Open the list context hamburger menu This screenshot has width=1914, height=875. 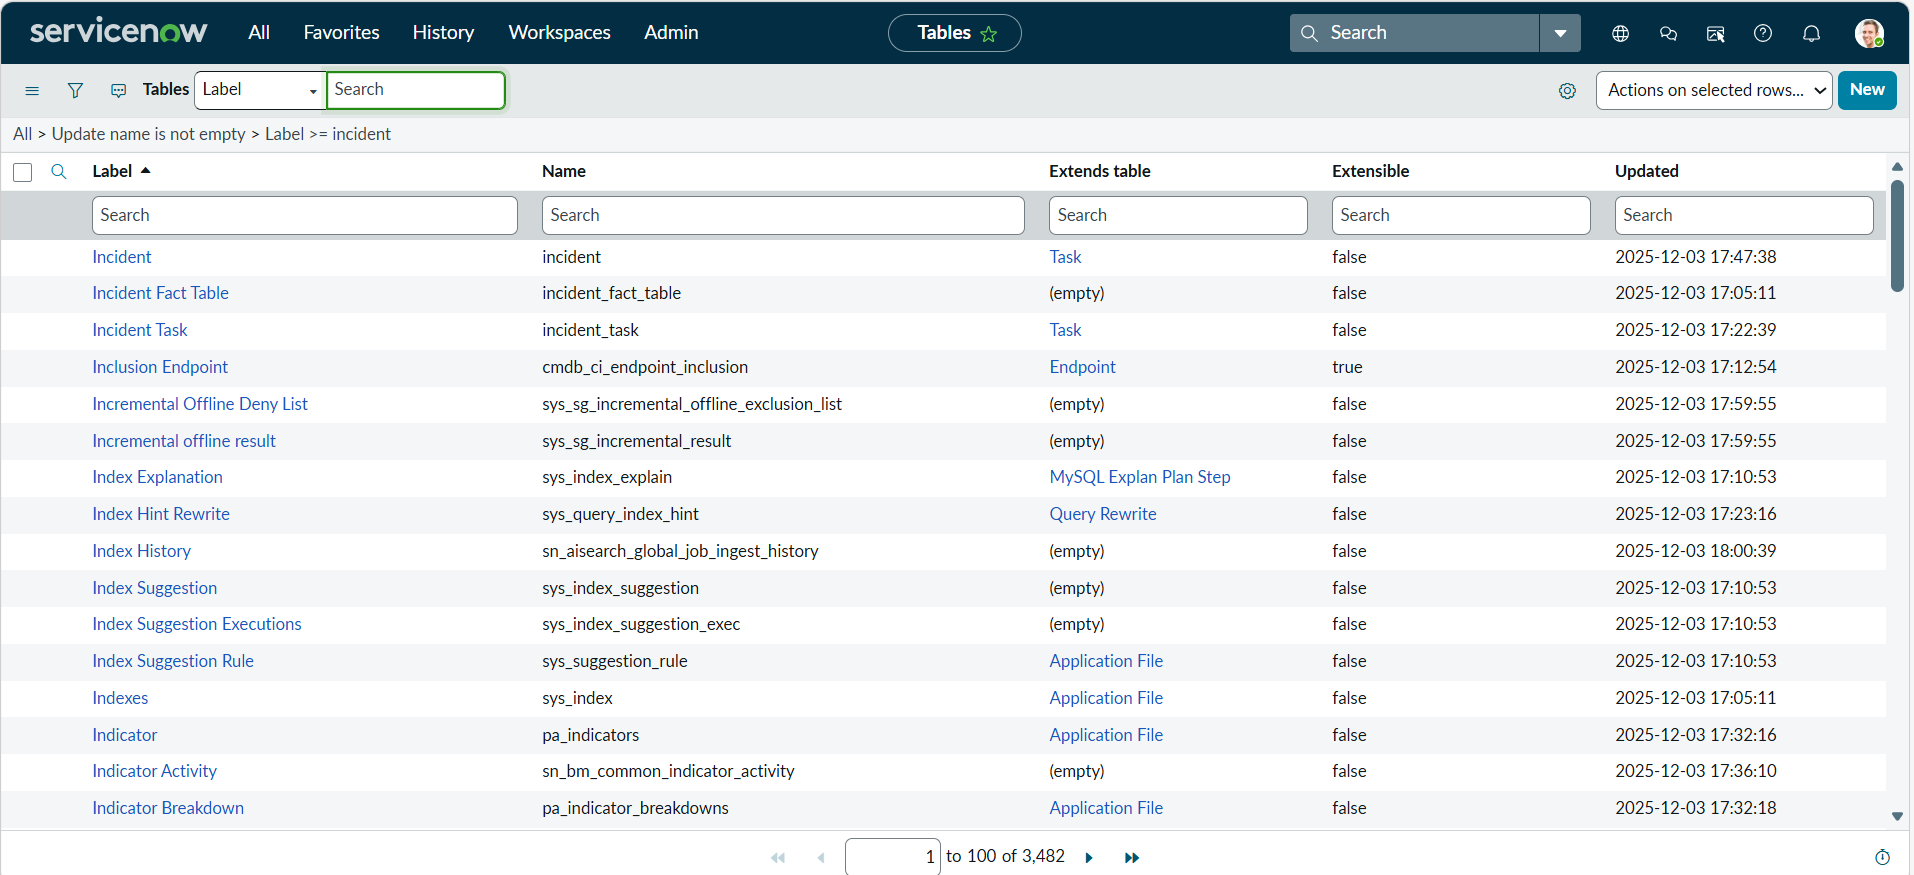click(32, 90)
